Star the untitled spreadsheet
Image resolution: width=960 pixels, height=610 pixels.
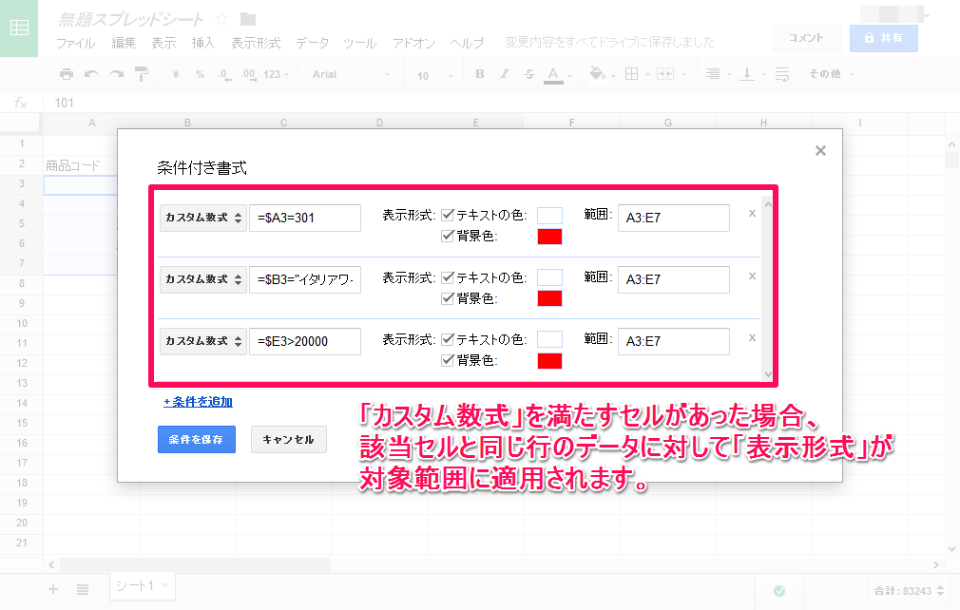[222, 19]
